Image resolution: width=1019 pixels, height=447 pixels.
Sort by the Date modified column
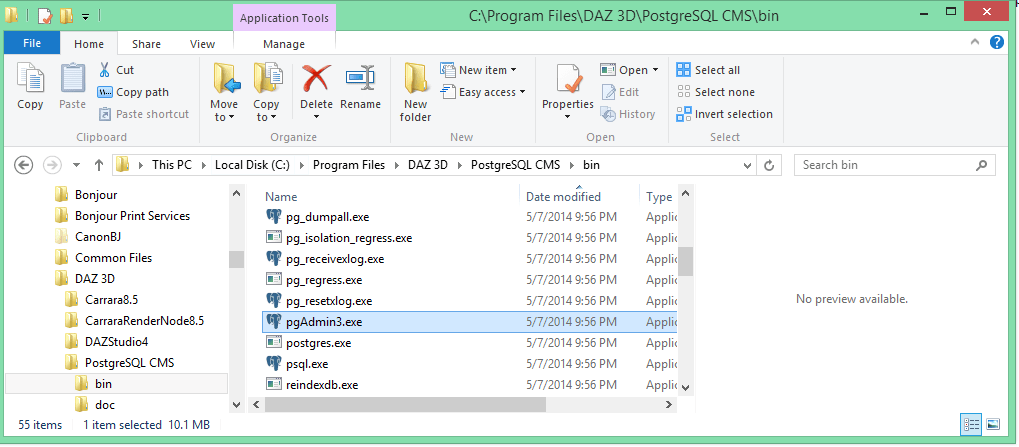[563, 196]
